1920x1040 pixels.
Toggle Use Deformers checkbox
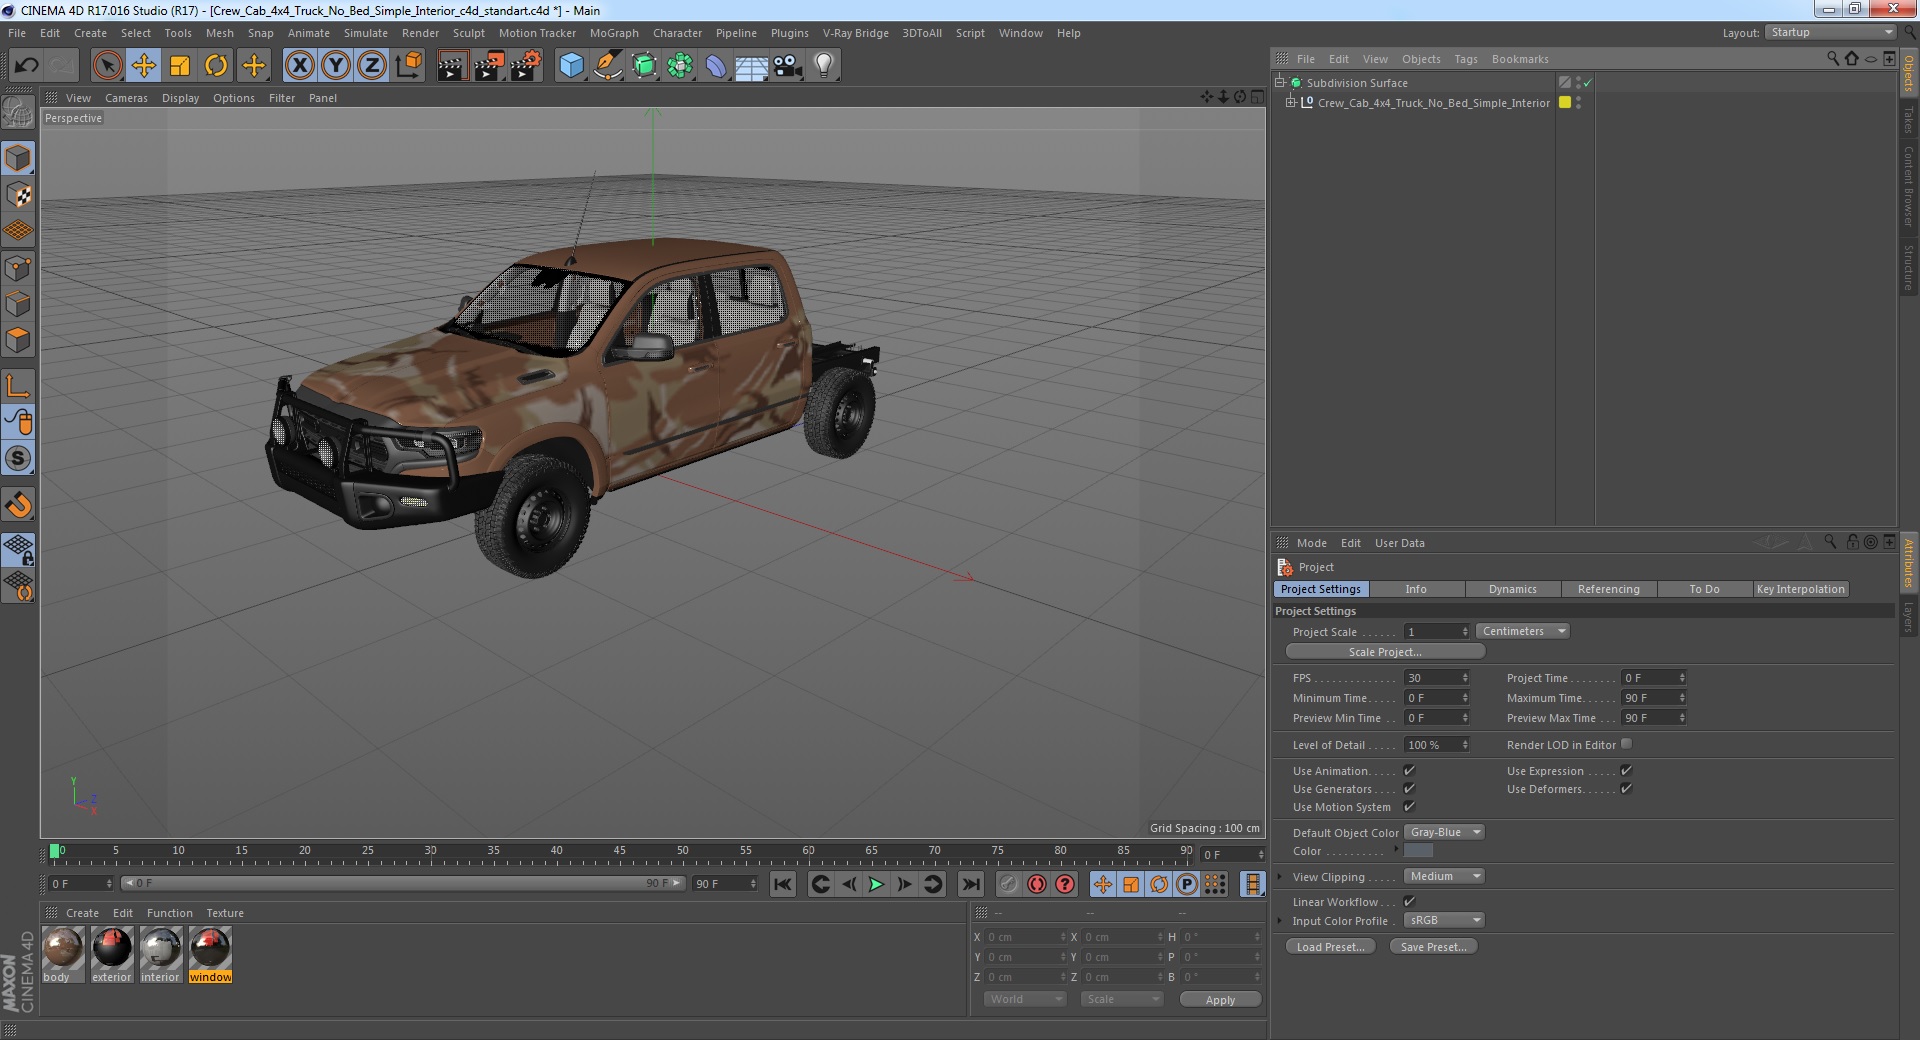click(1626, 788)
